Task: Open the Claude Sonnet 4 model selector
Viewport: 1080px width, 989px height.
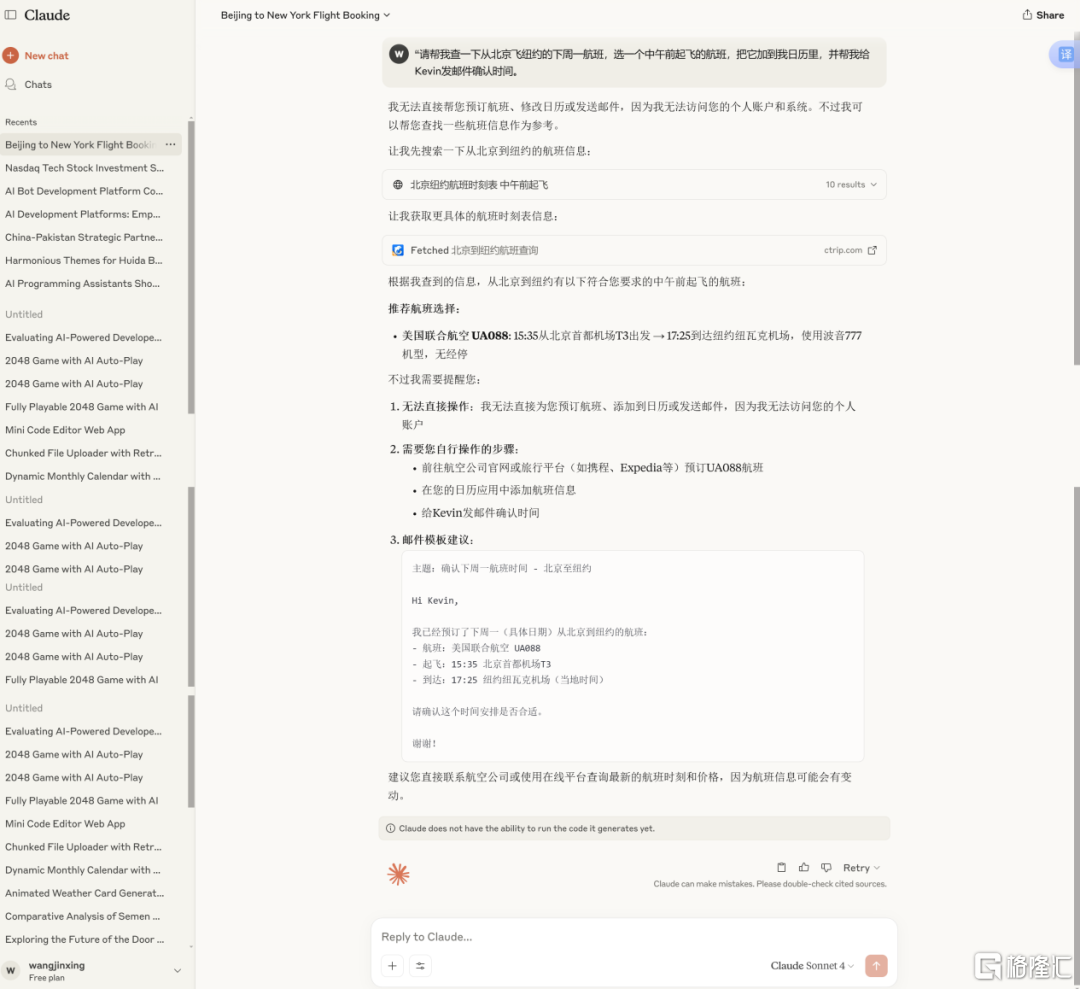Action: [812, 966]
